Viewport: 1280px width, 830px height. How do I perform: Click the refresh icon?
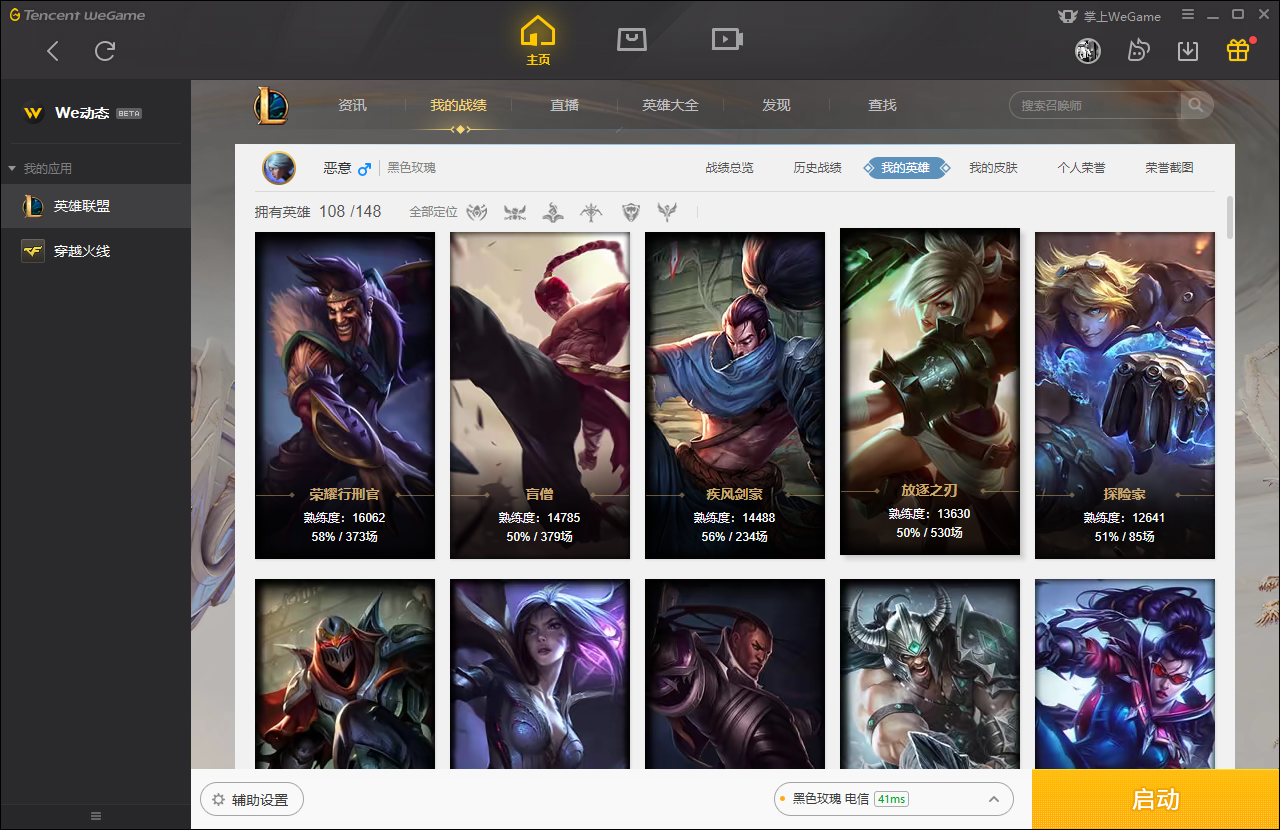coord(105,51)
